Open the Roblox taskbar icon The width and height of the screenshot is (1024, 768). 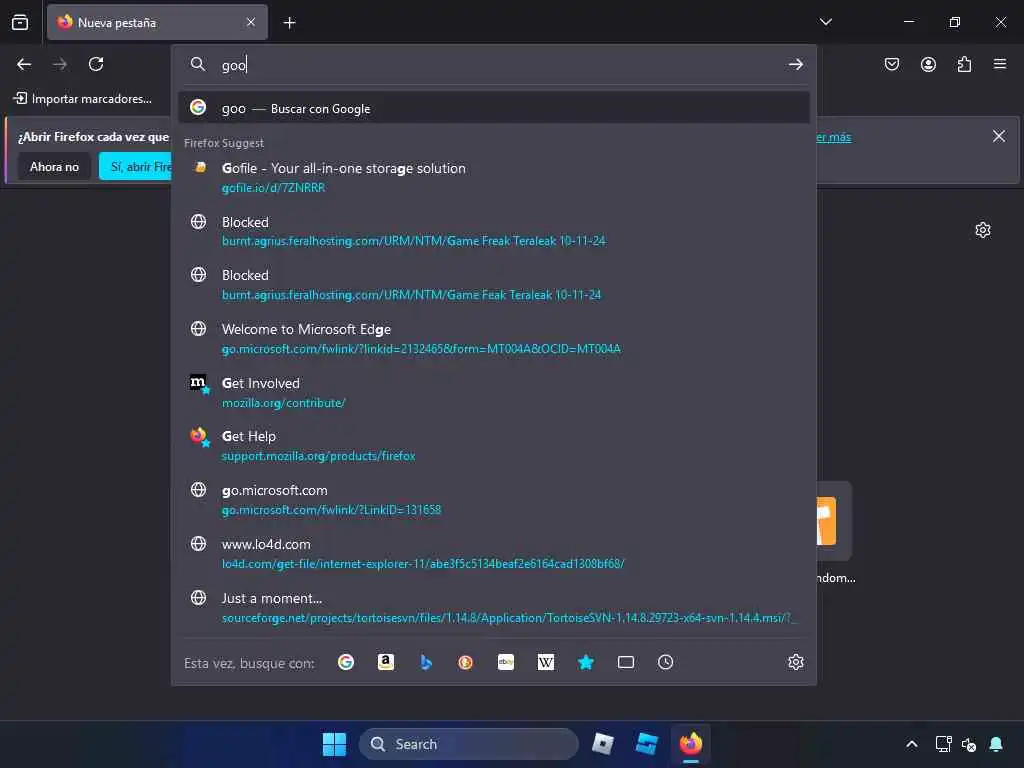click(x=602, y=744)
